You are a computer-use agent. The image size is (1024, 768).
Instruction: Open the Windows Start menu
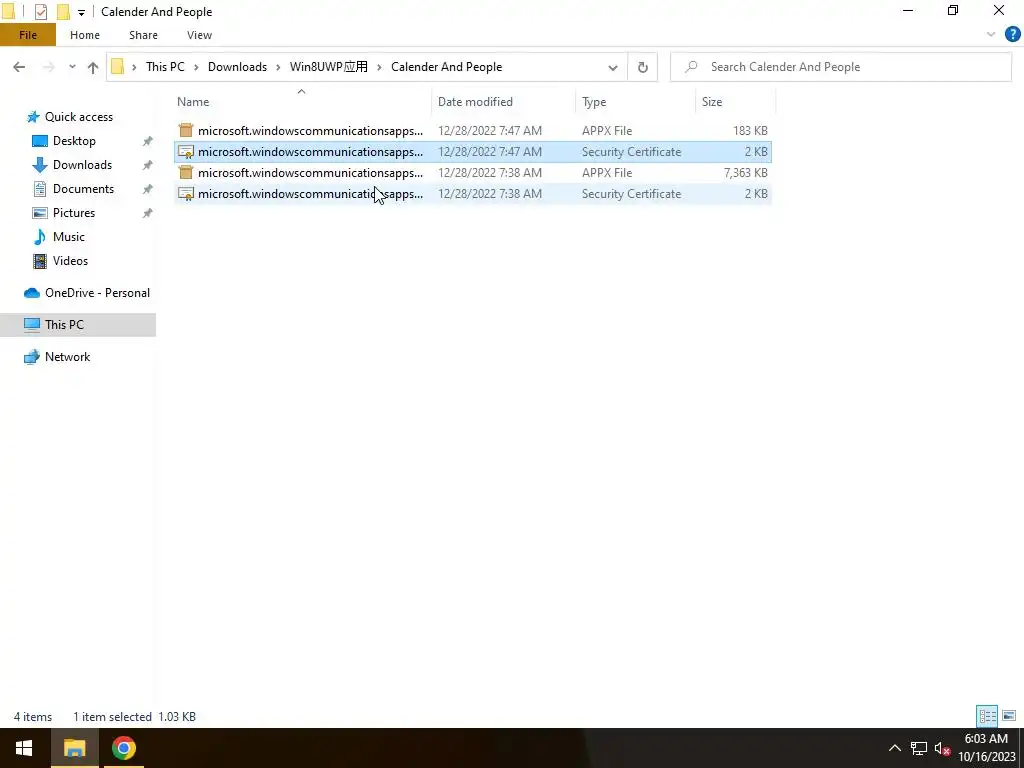click(x=24, y=748)
